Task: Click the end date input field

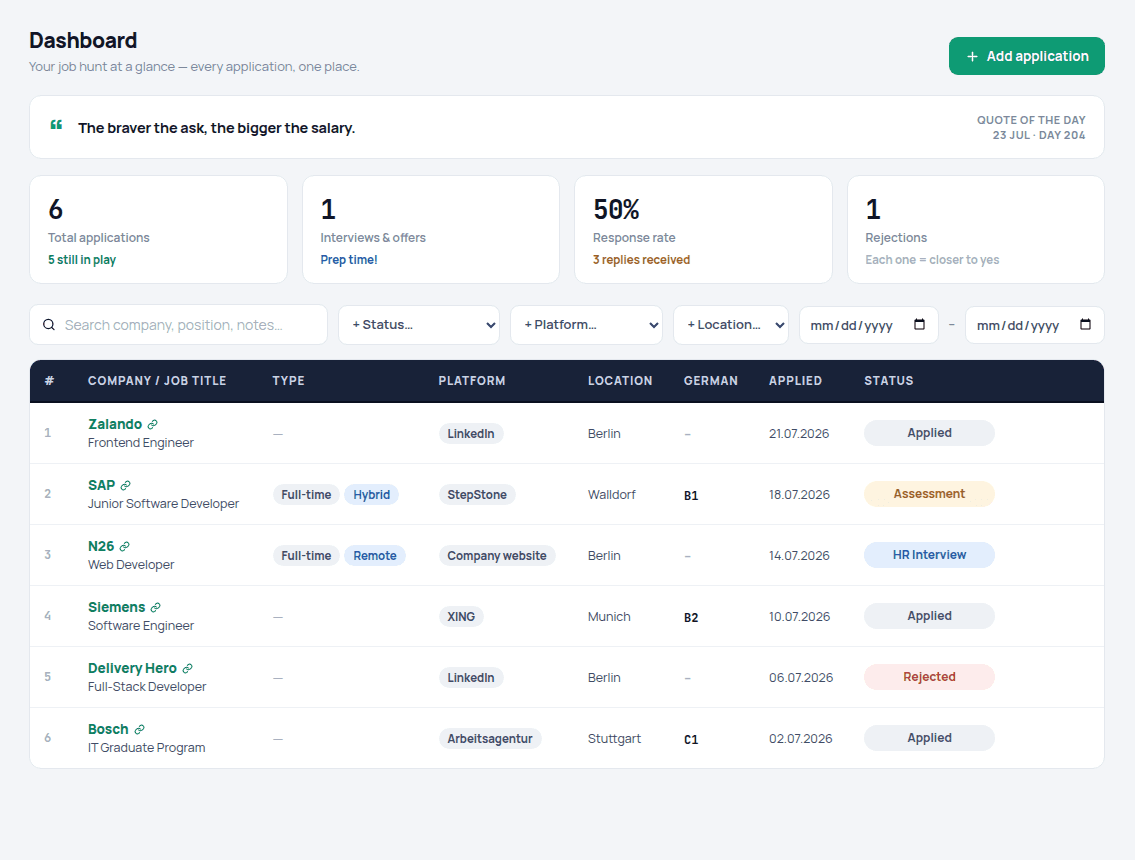Action: pyautogui.click(x=1034, y=325)
